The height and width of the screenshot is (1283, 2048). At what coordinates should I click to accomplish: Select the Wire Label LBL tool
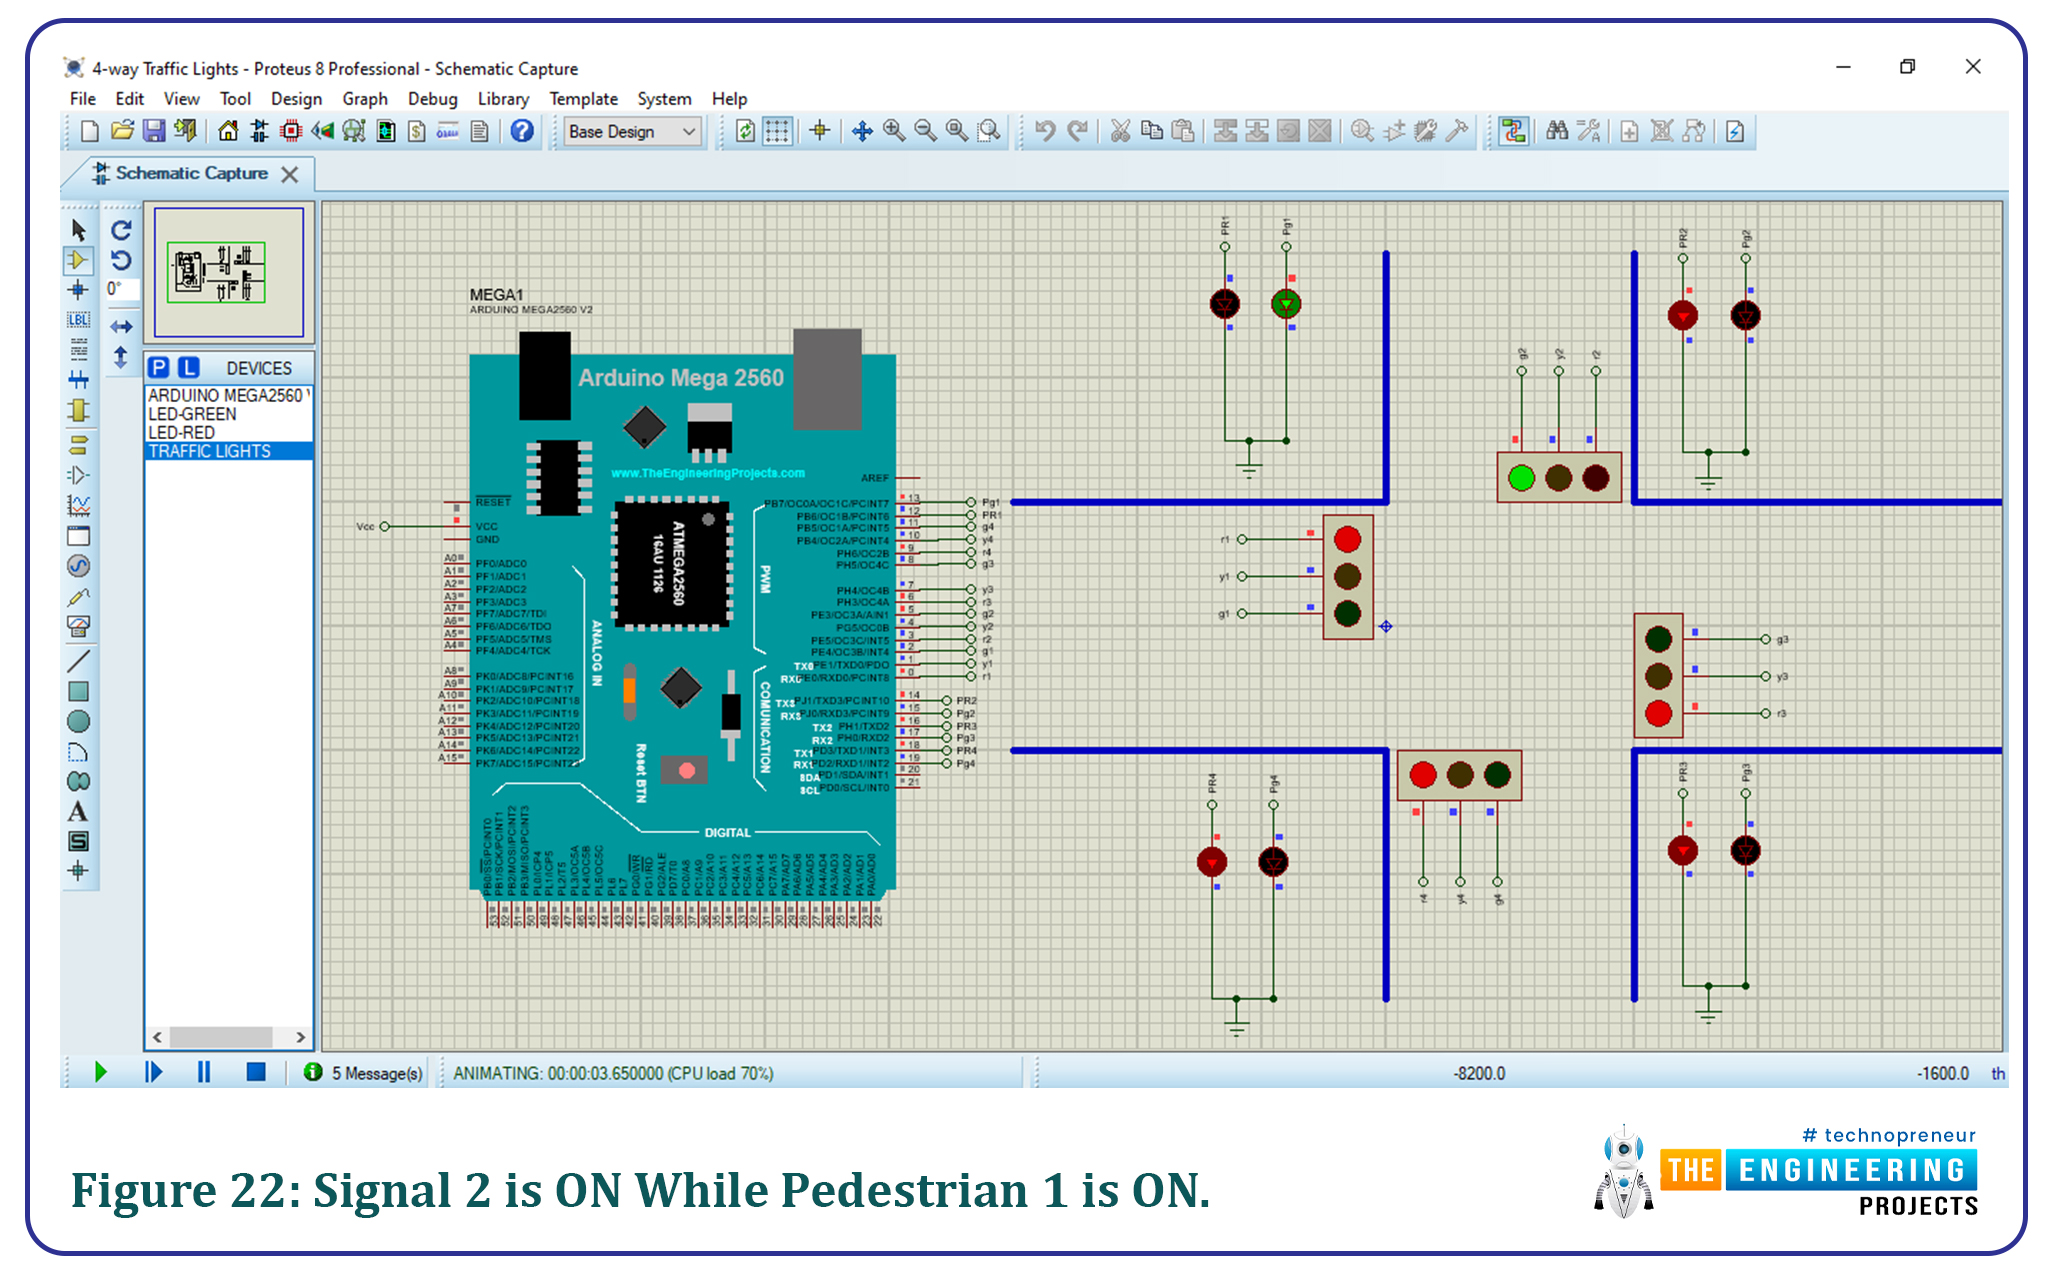tap(79, 320)
